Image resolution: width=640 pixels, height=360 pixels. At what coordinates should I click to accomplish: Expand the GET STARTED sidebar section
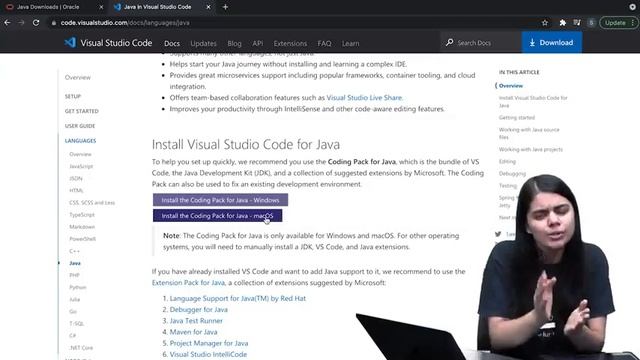[82, 111]
